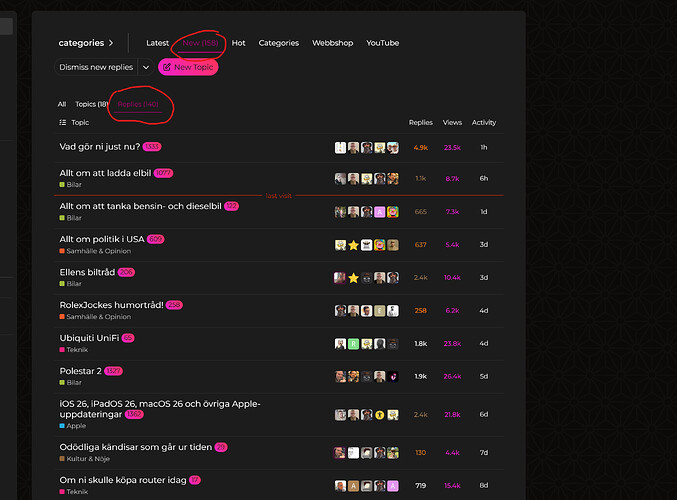Open Bilar category under Allt om att ladda elbil

click(70, 185)
